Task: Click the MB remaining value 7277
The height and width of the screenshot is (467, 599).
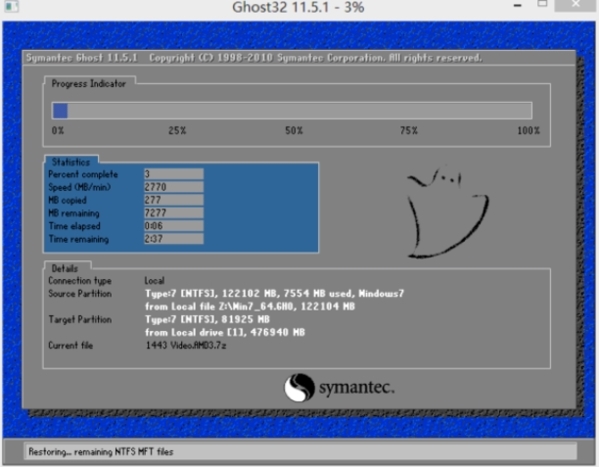Action: pyautogui.click(x=174, y=213)
